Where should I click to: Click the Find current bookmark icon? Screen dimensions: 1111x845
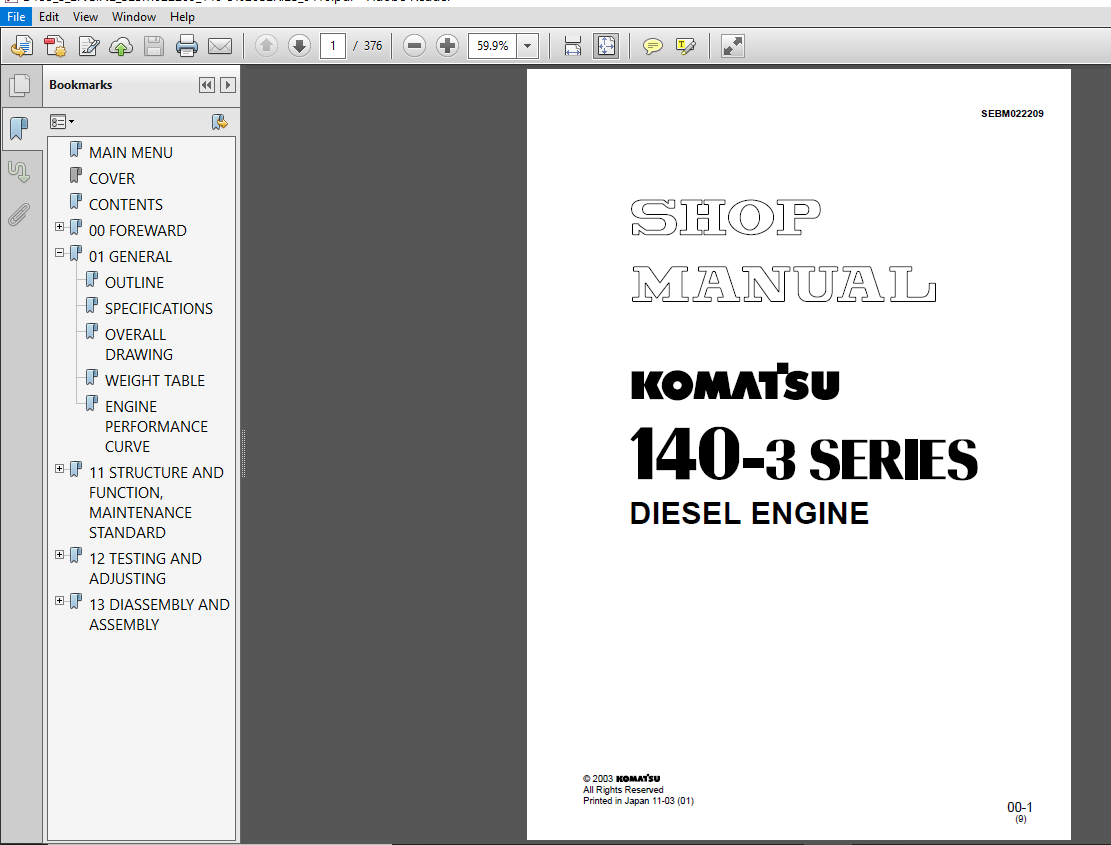pos(220,122)
